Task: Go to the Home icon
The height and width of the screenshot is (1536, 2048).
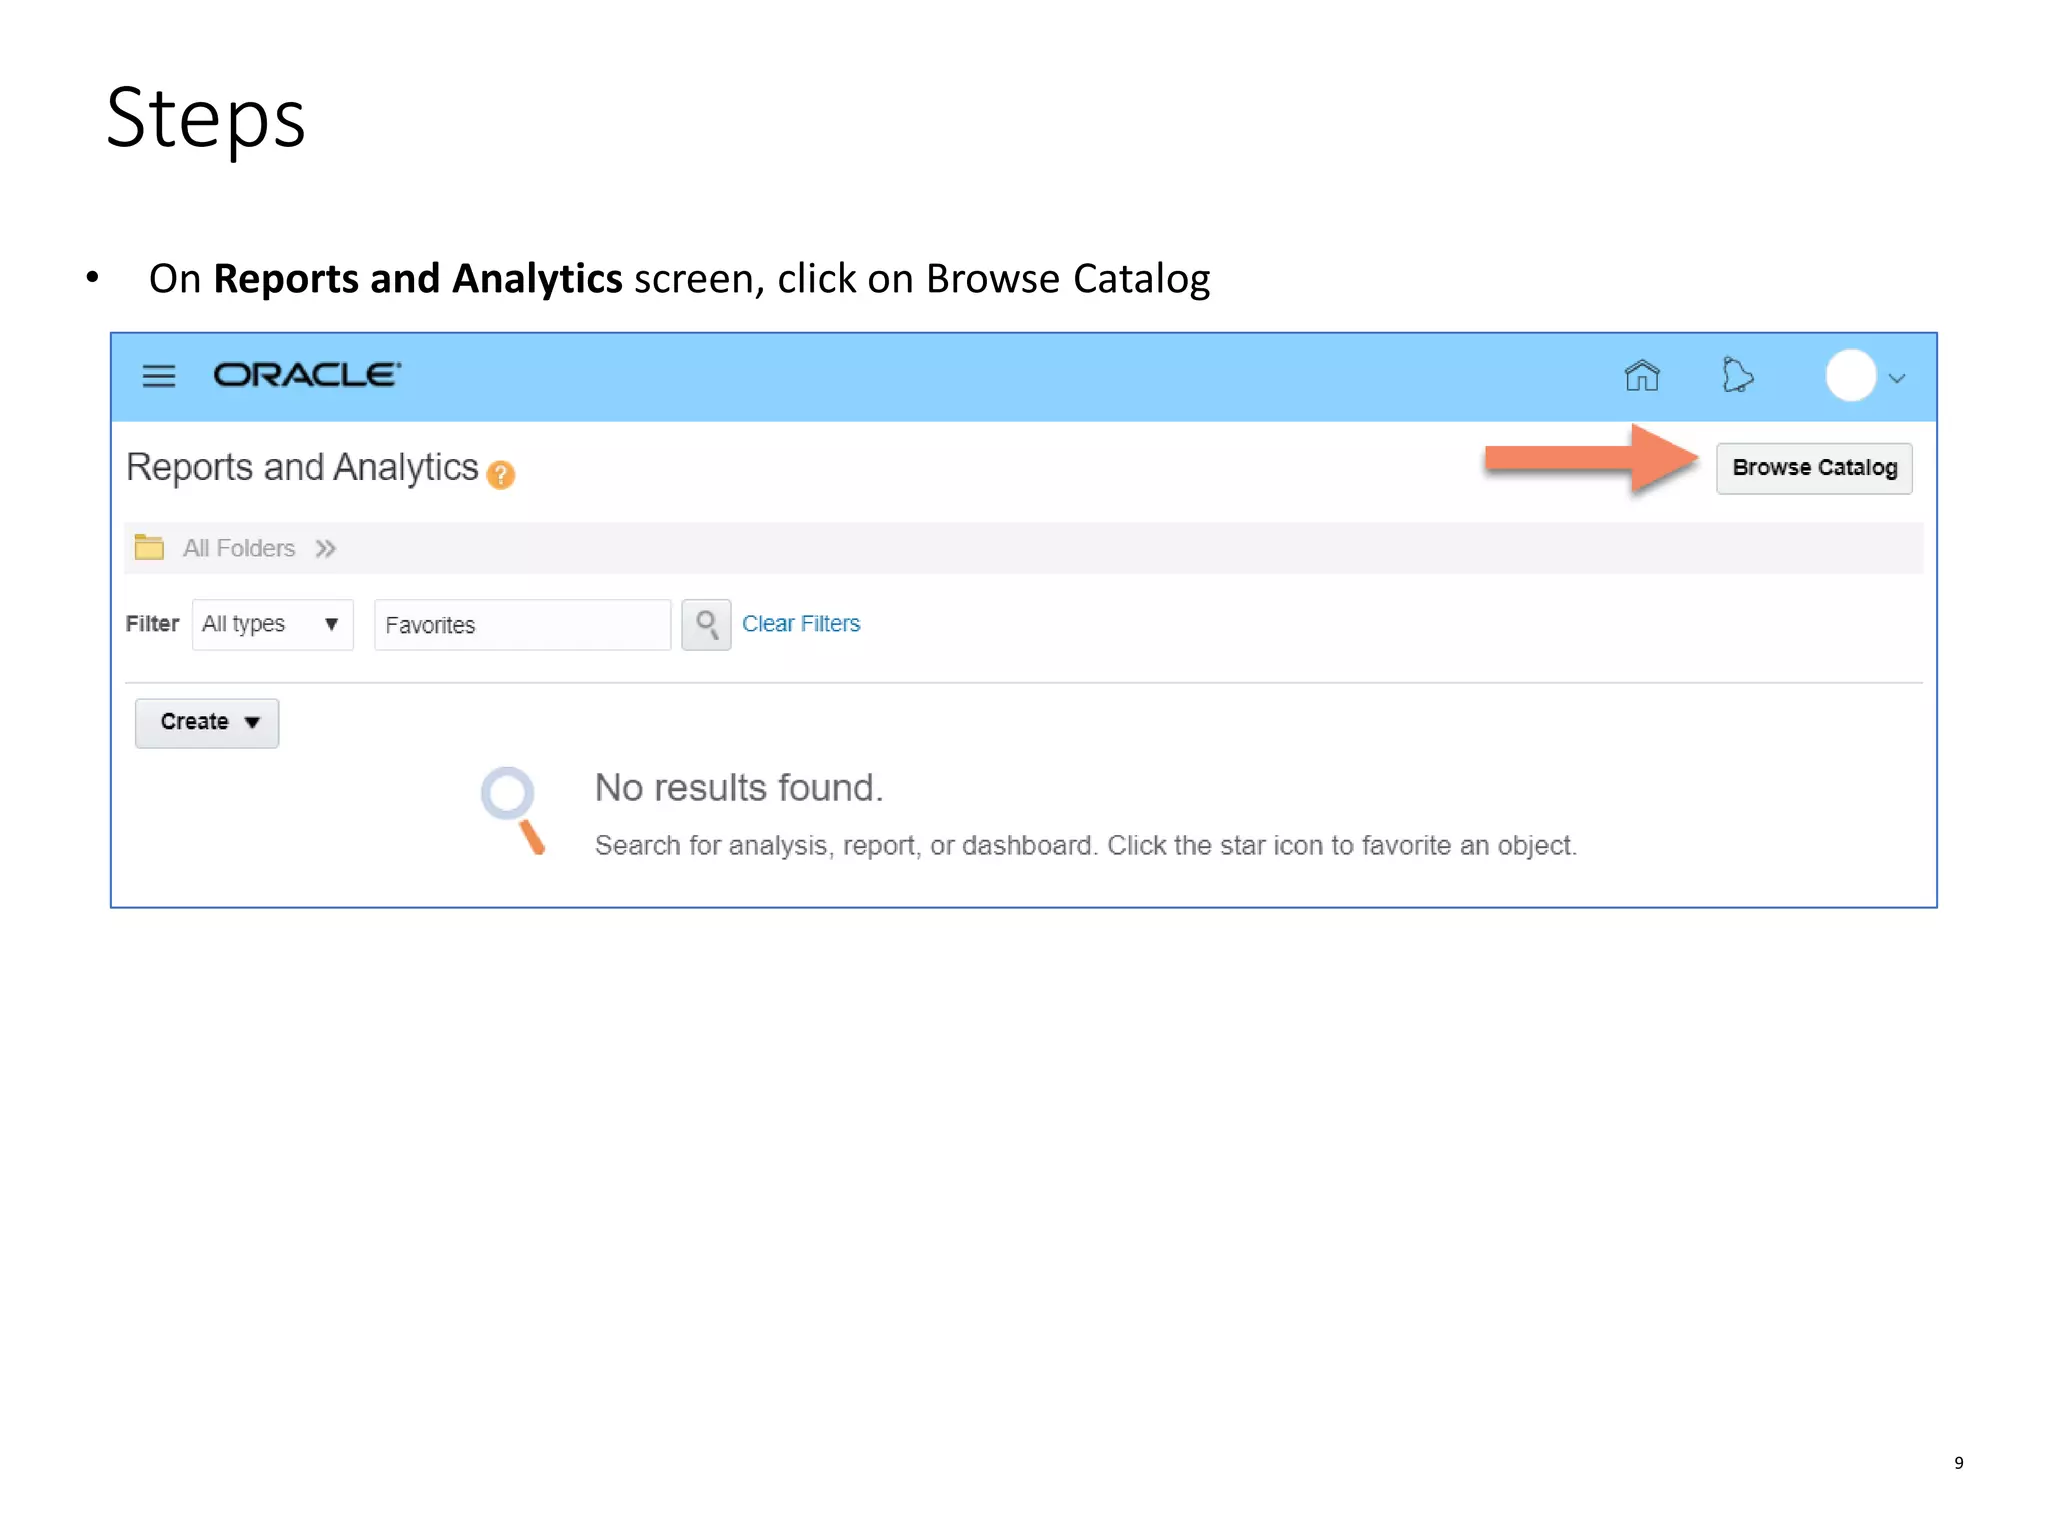Action: click(x=1642, y=376)
